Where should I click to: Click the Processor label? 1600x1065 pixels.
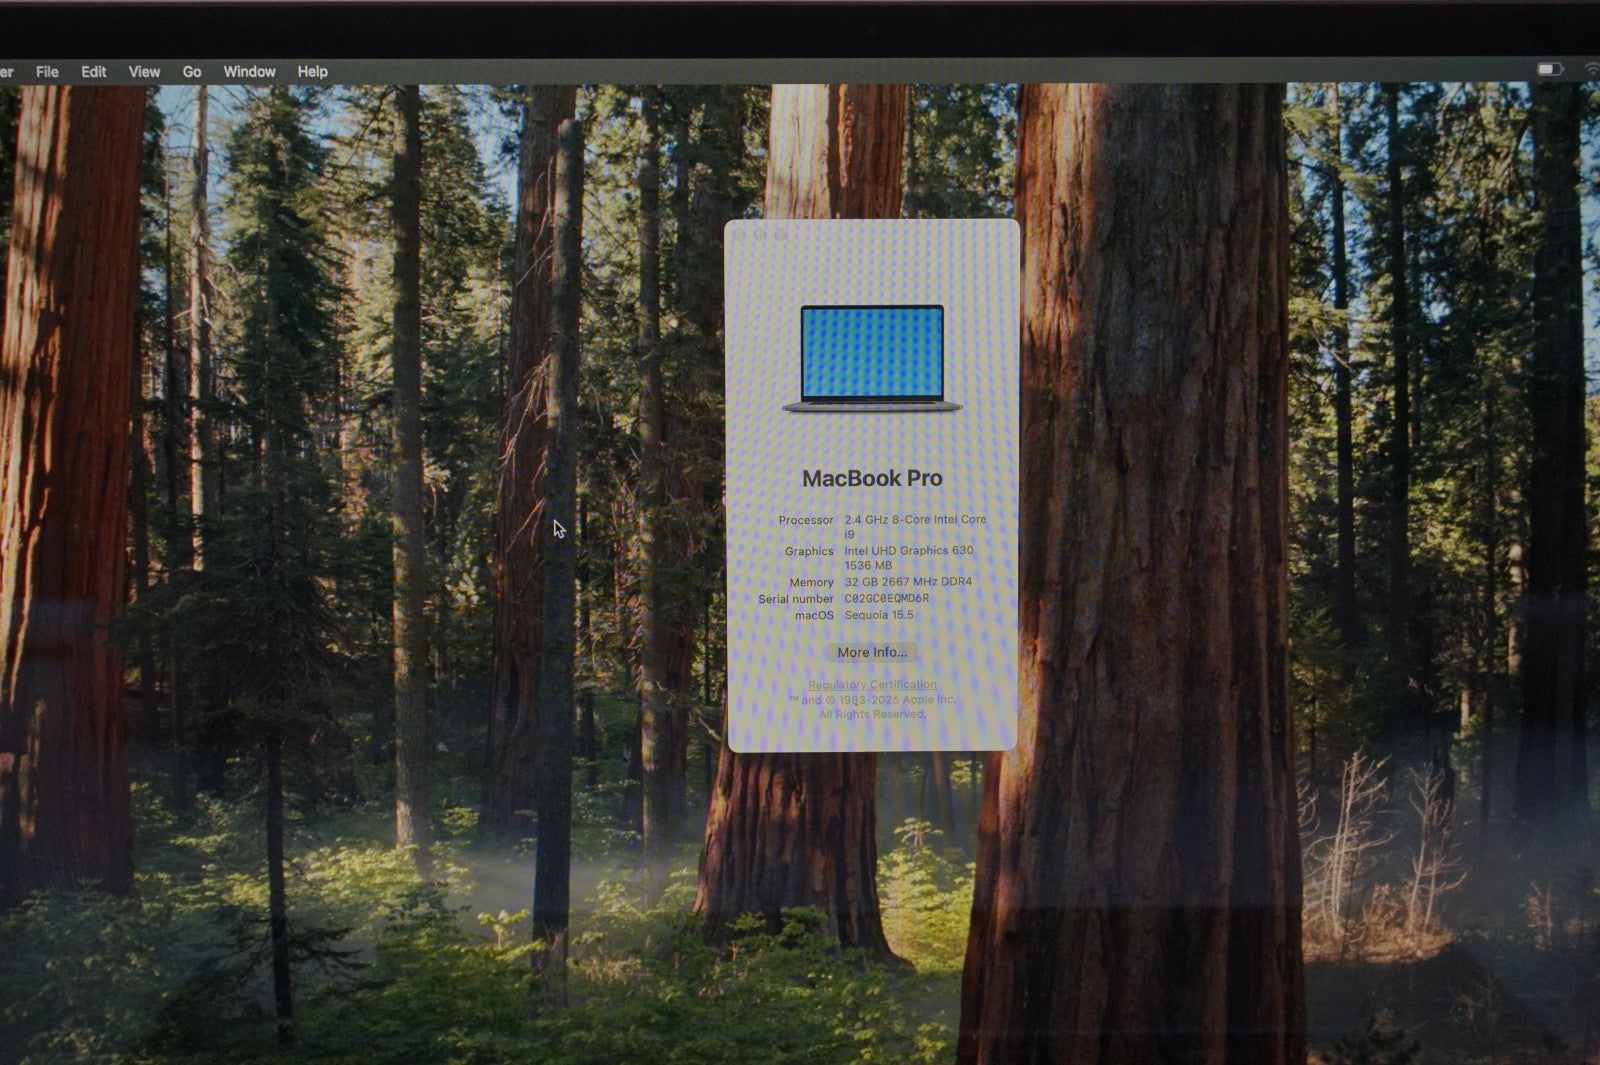(x=806, y=520)
